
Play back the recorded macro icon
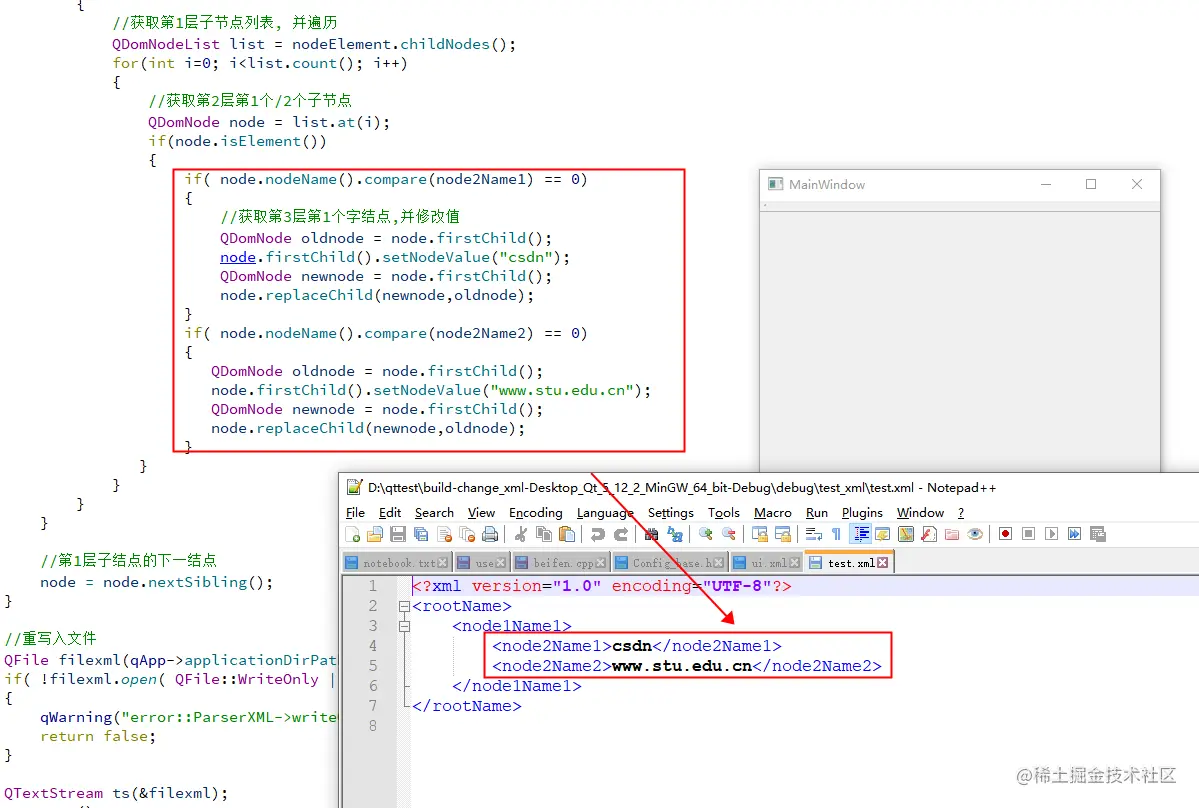(1051, 534)
